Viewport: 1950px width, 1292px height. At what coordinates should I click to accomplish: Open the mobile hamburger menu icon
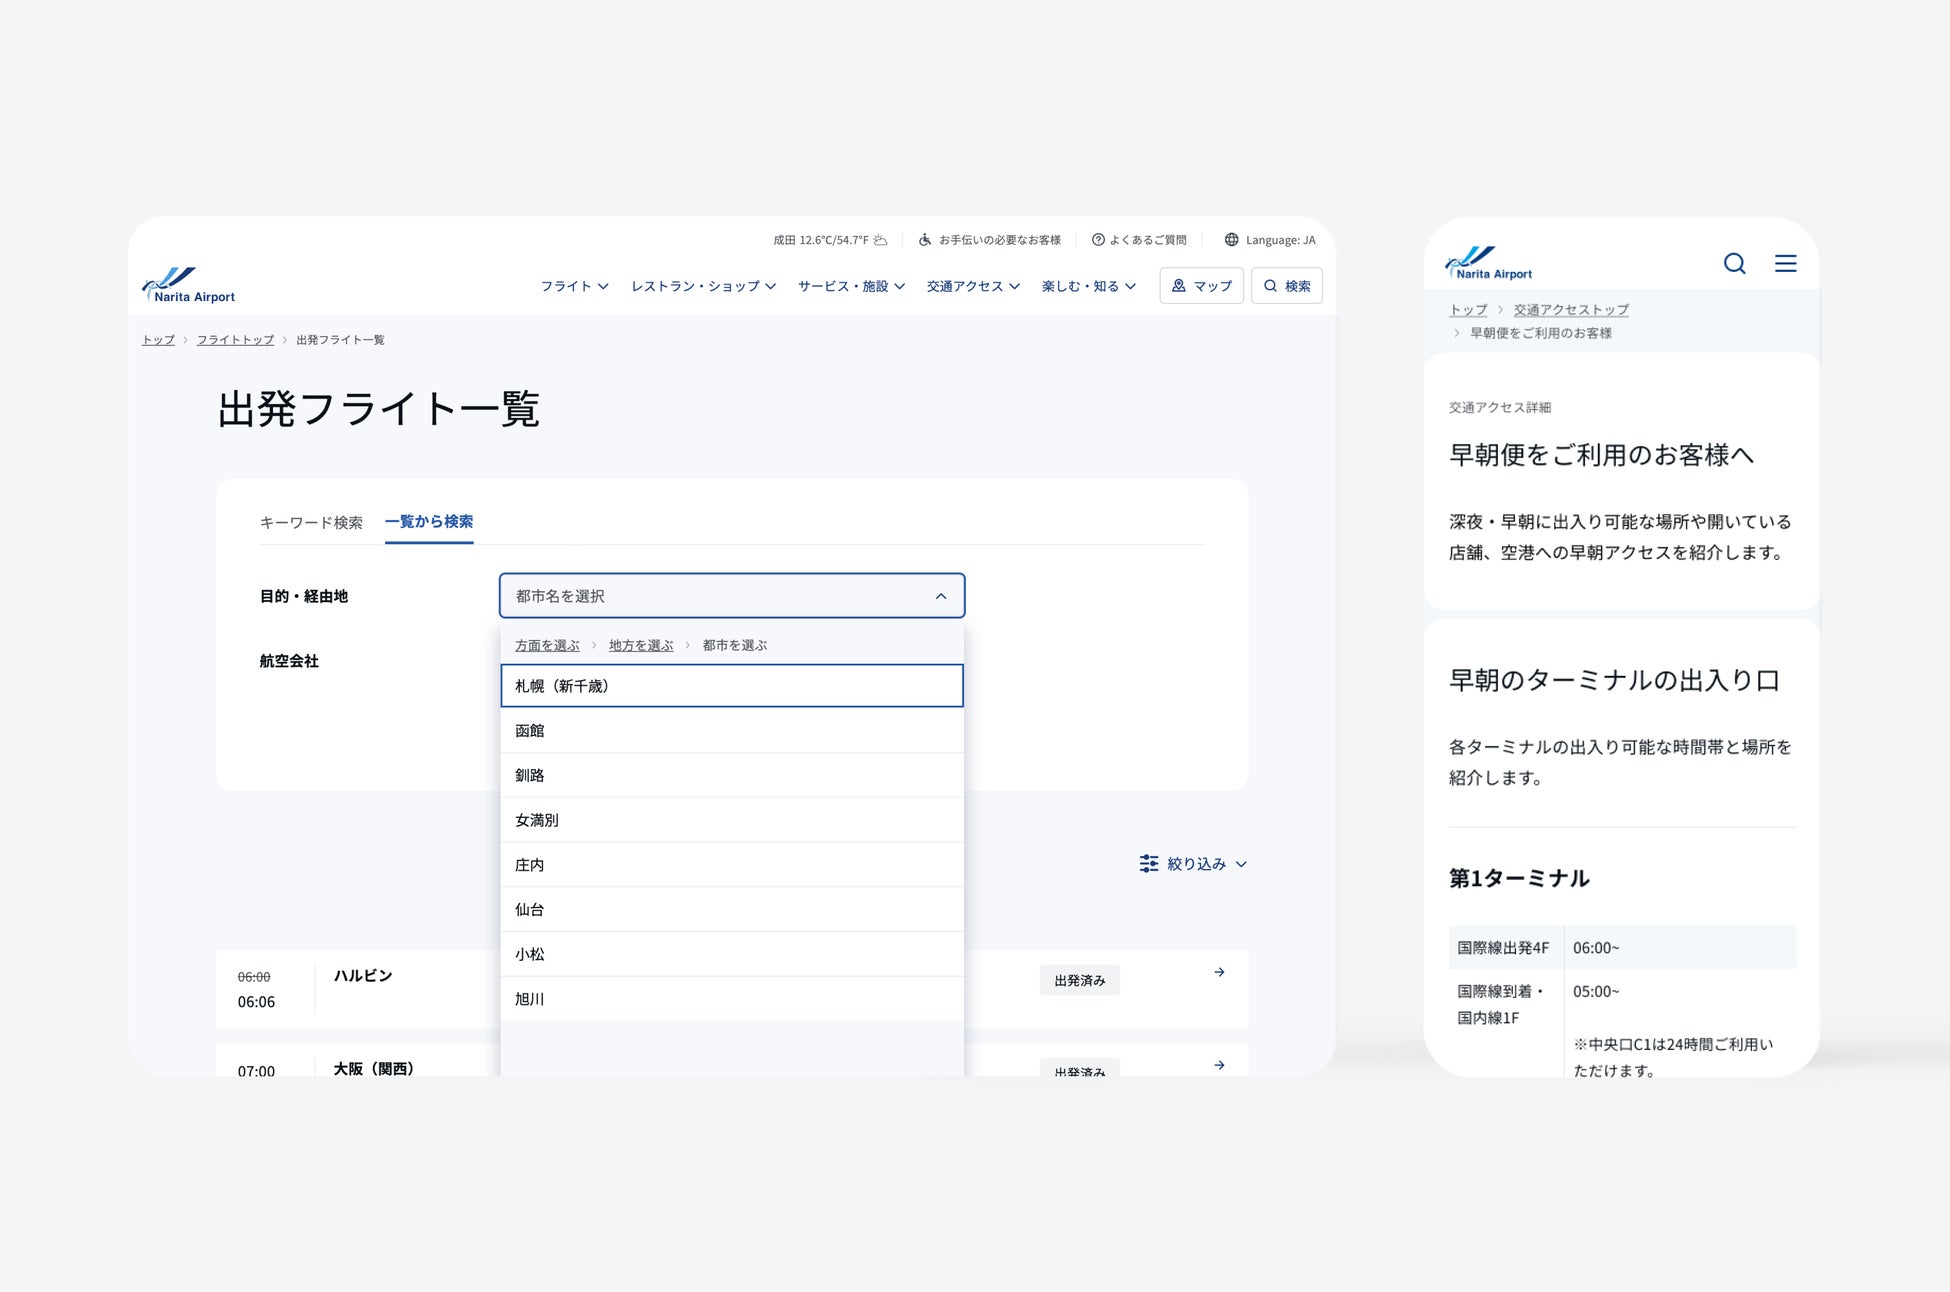(1785, 263)
